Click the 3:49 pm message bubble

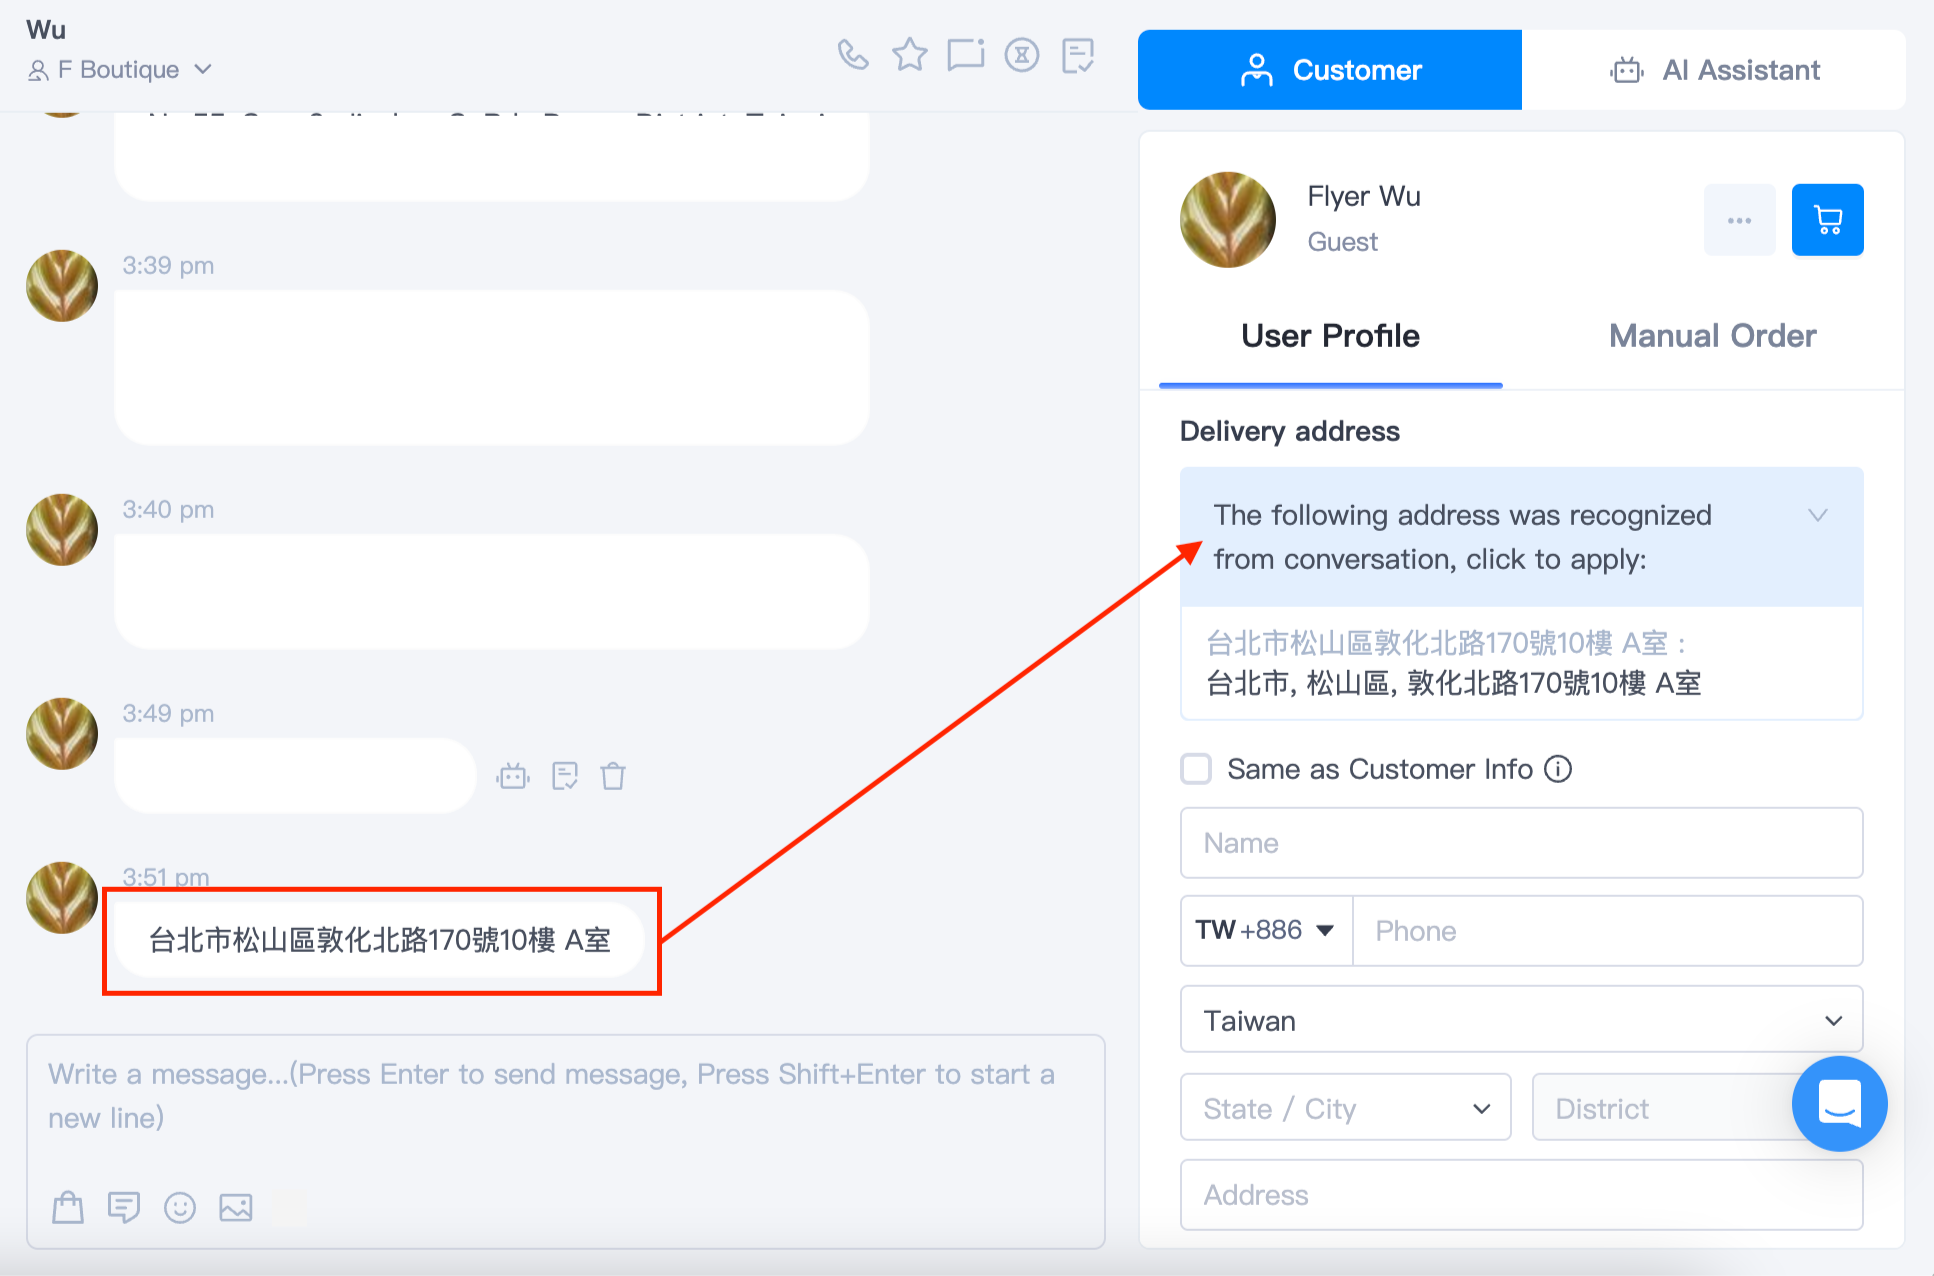(x=295, y=776)
